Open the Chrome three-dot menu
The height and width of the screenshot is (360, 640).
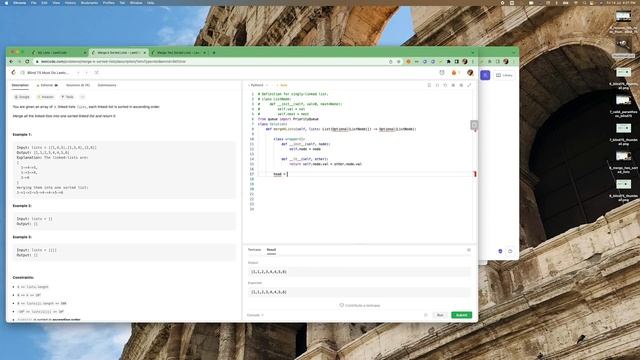click(x=473, y=62)
